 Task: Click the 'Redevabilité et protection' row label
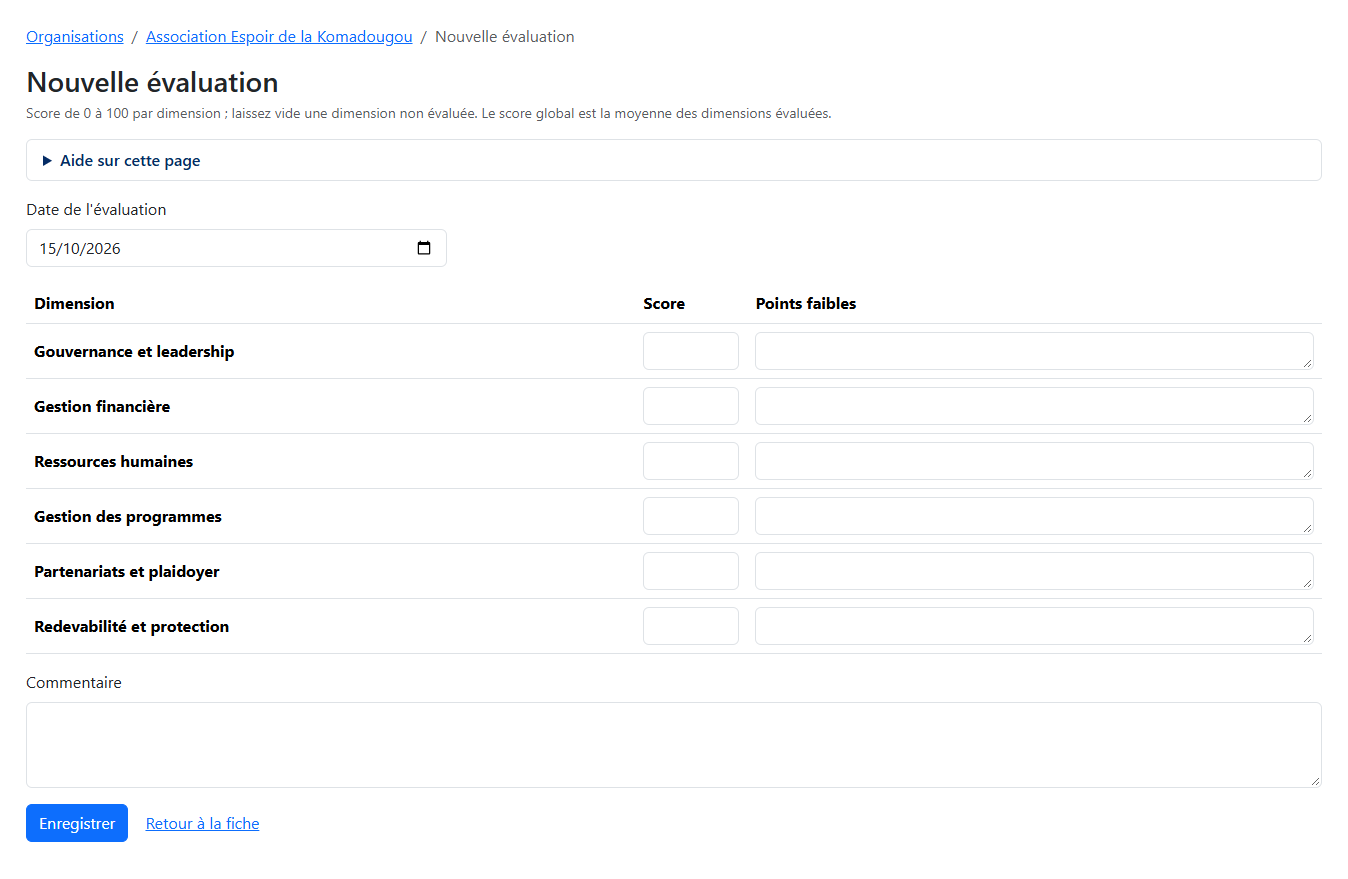coord(131,627)
